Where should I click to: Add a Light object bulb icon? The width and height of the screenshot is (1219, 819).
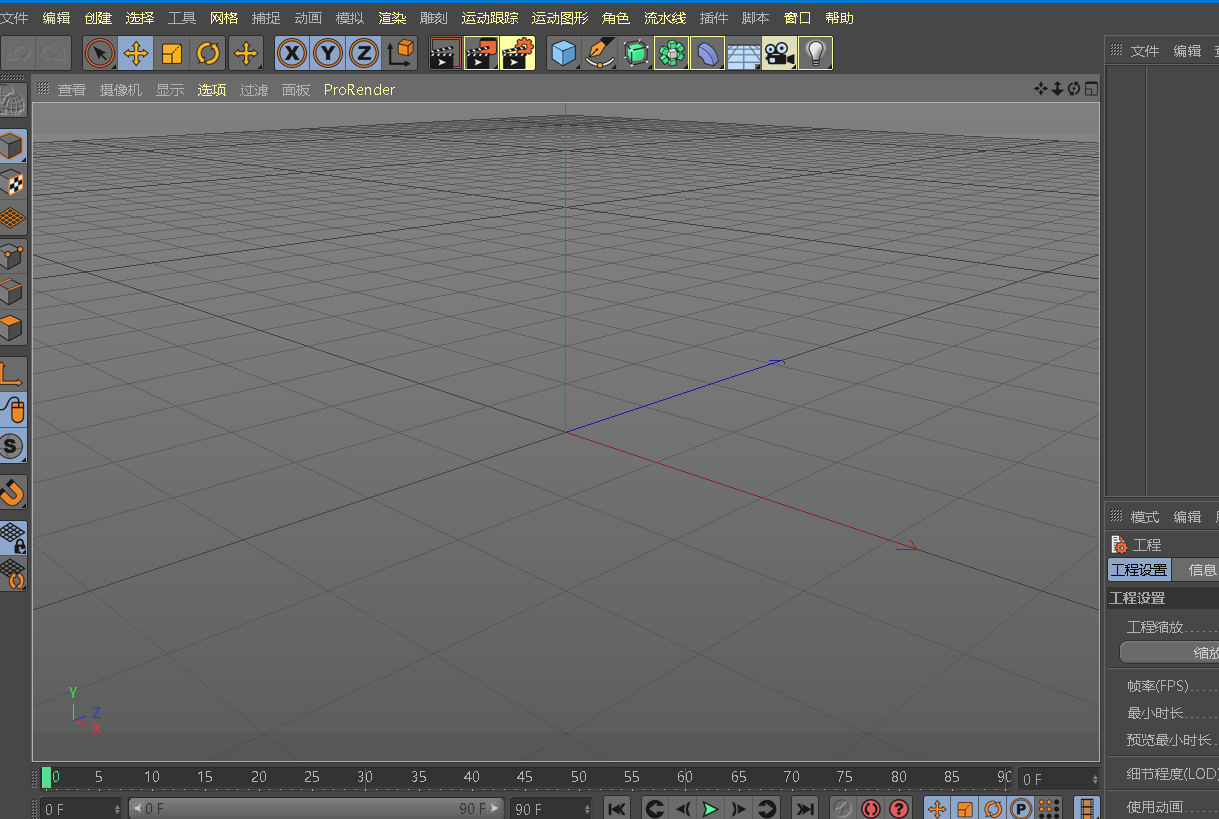(816, 53)
